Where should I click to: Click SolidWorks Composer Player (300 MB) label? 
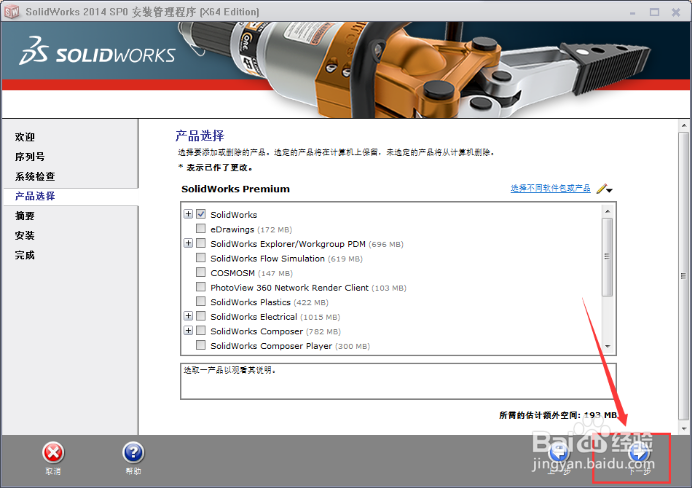[290, 346]
